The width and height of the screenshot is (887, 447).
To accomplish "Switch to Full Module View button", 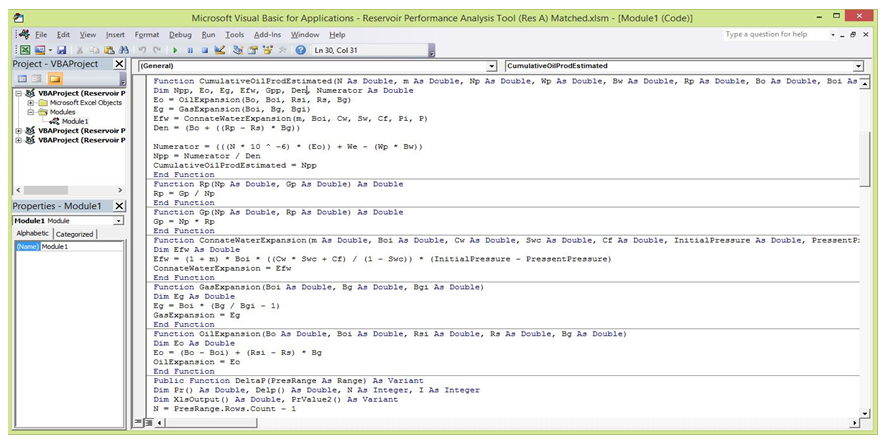I will (148, 422).
